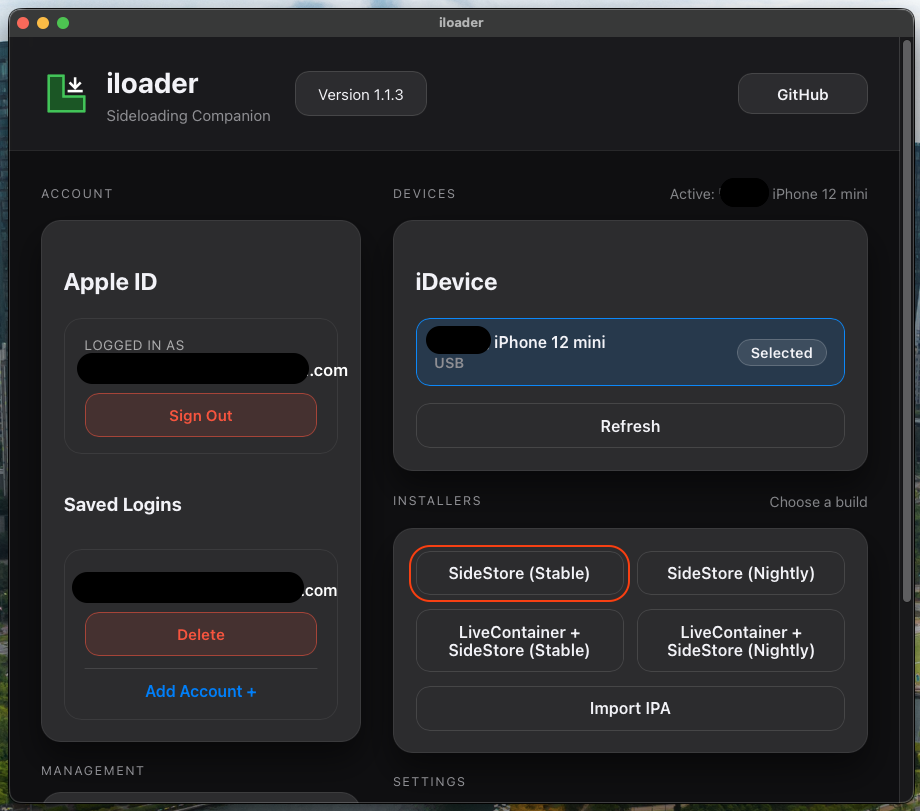Click the 'USB' connection label
Viewport: 920px width, 811px height.
pyautogui.click(x=449, y=363)
